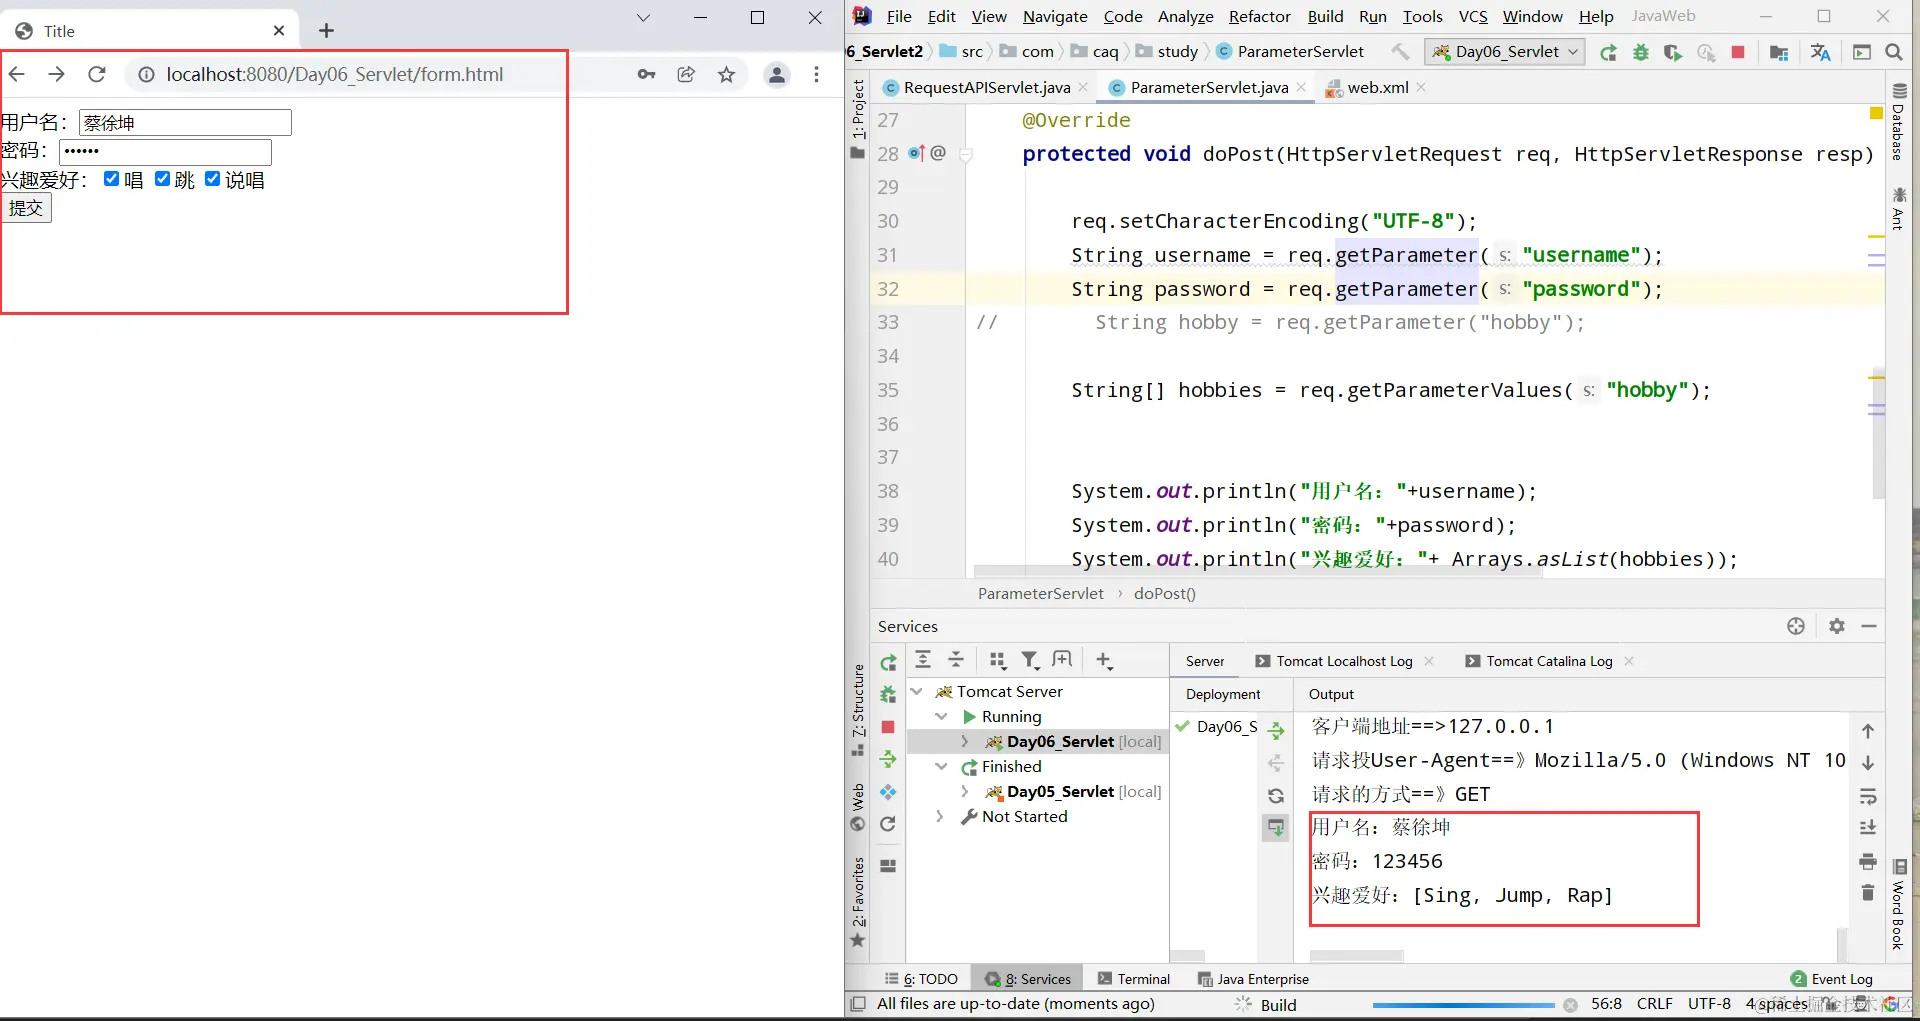The height and width of the screenshot is (1021, 1920).
Task: Bookmark the page with the star icon
Action: click(x=727, y=74)
